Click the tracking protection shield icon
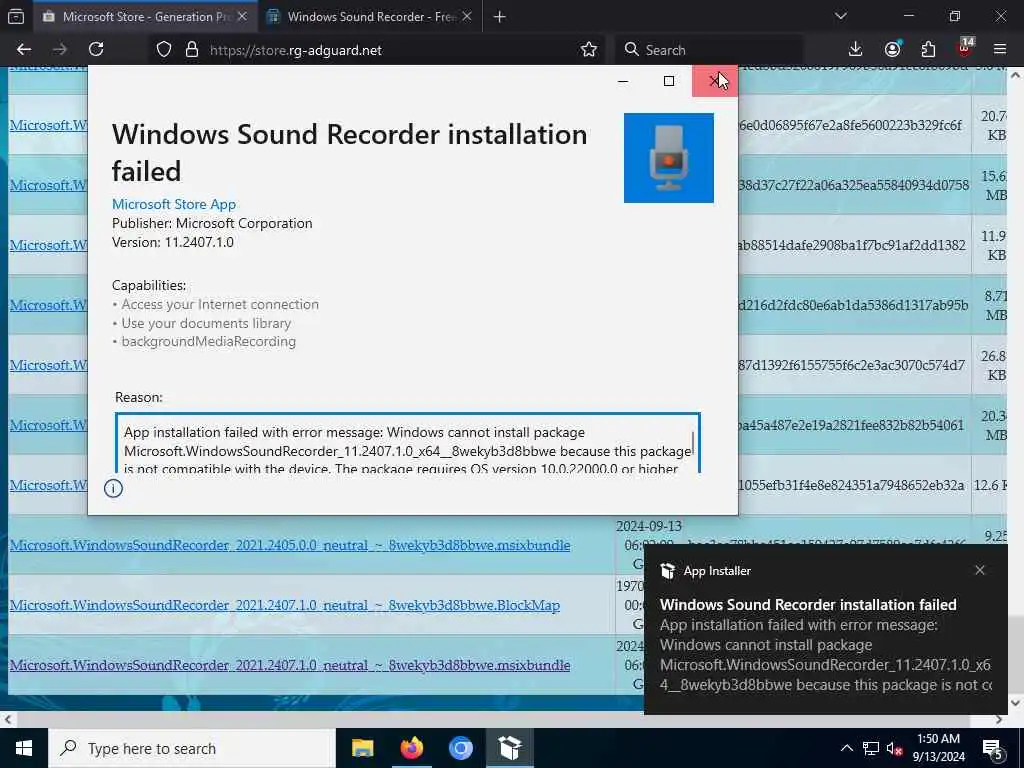This screenshot has width=1024, height=768. tap(164, 50)
